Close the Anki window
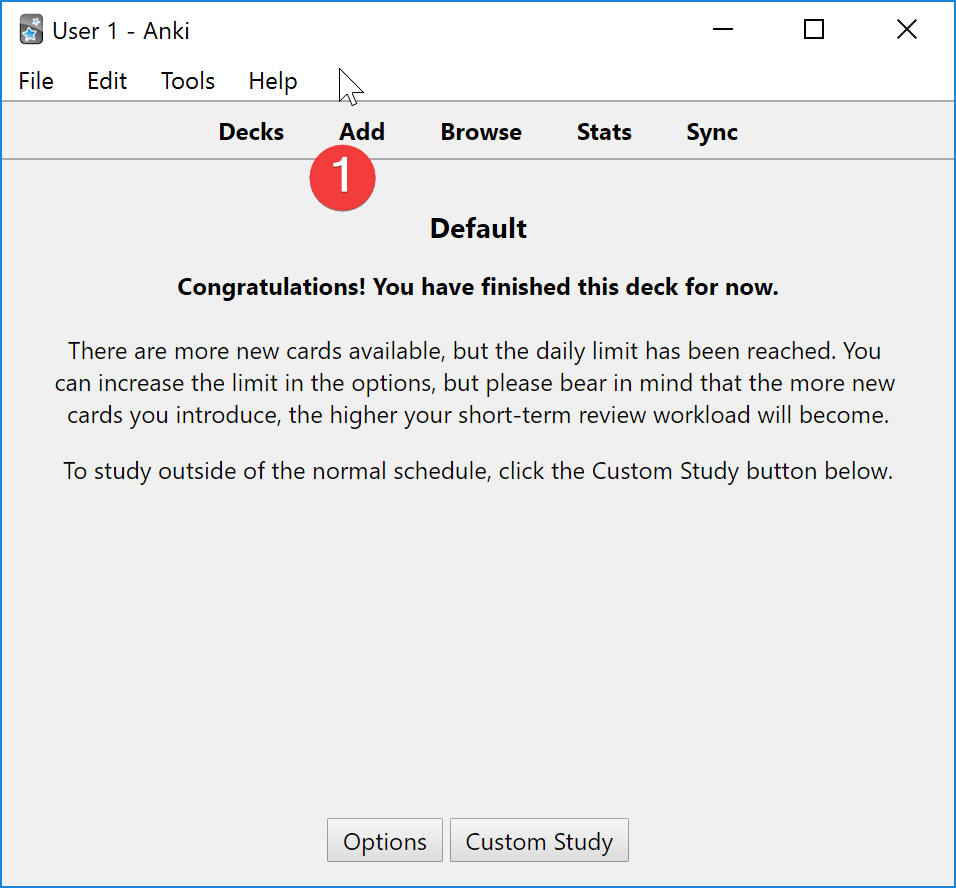956x888 pixels. pos(907,29)
